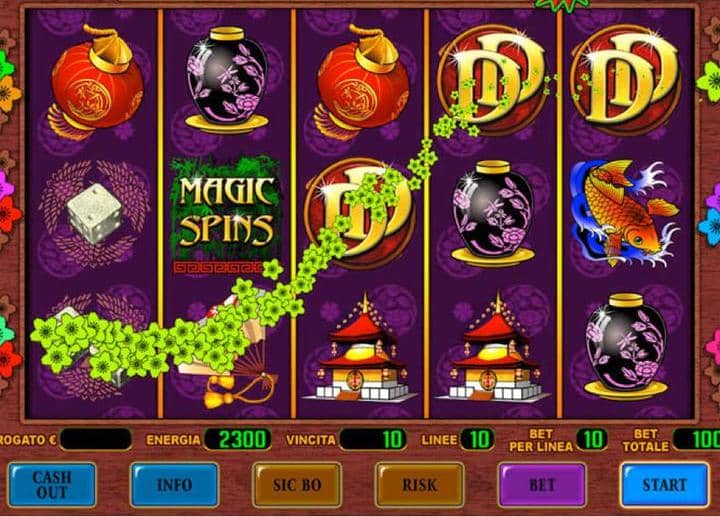The width and height of the screenshot is (720, 517).
Task: Click the pagoda symbol on fourth reel
Action: 494,348
